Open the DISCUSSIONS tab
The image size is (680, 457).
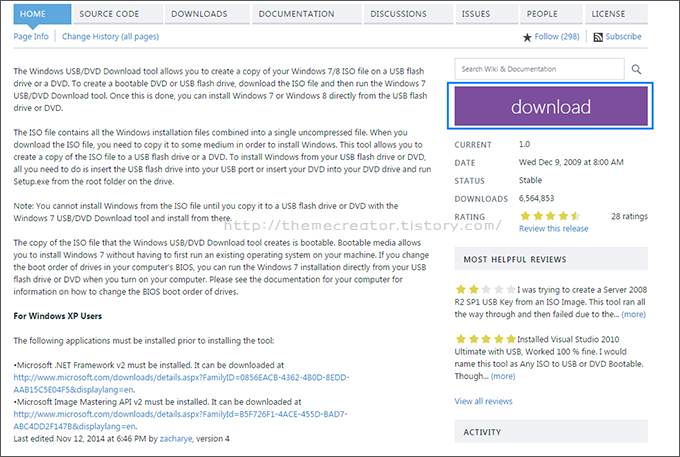(408, 14)
